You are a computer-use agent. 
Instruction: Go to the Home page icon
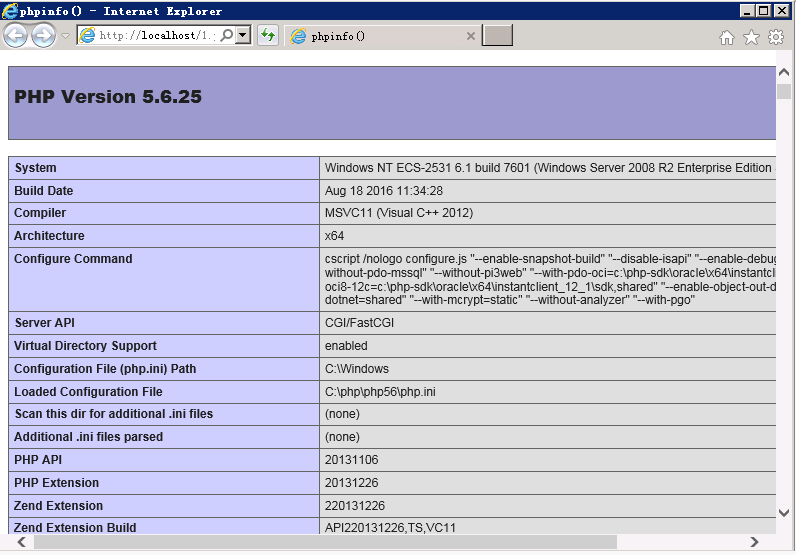click(x=727, y=37)
